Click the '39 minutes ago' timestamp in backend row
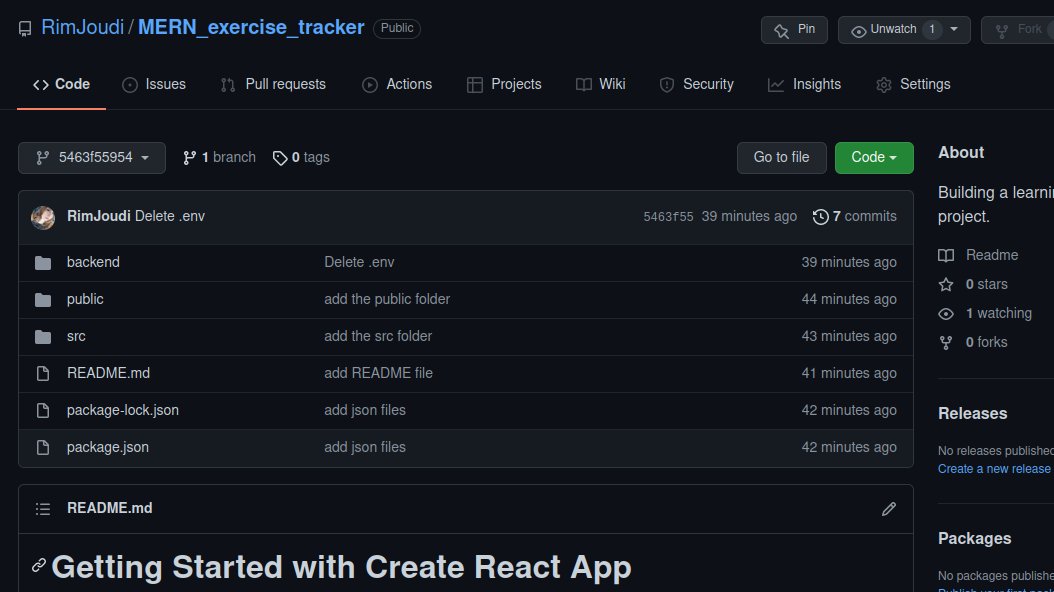 [x=849, y=262]
